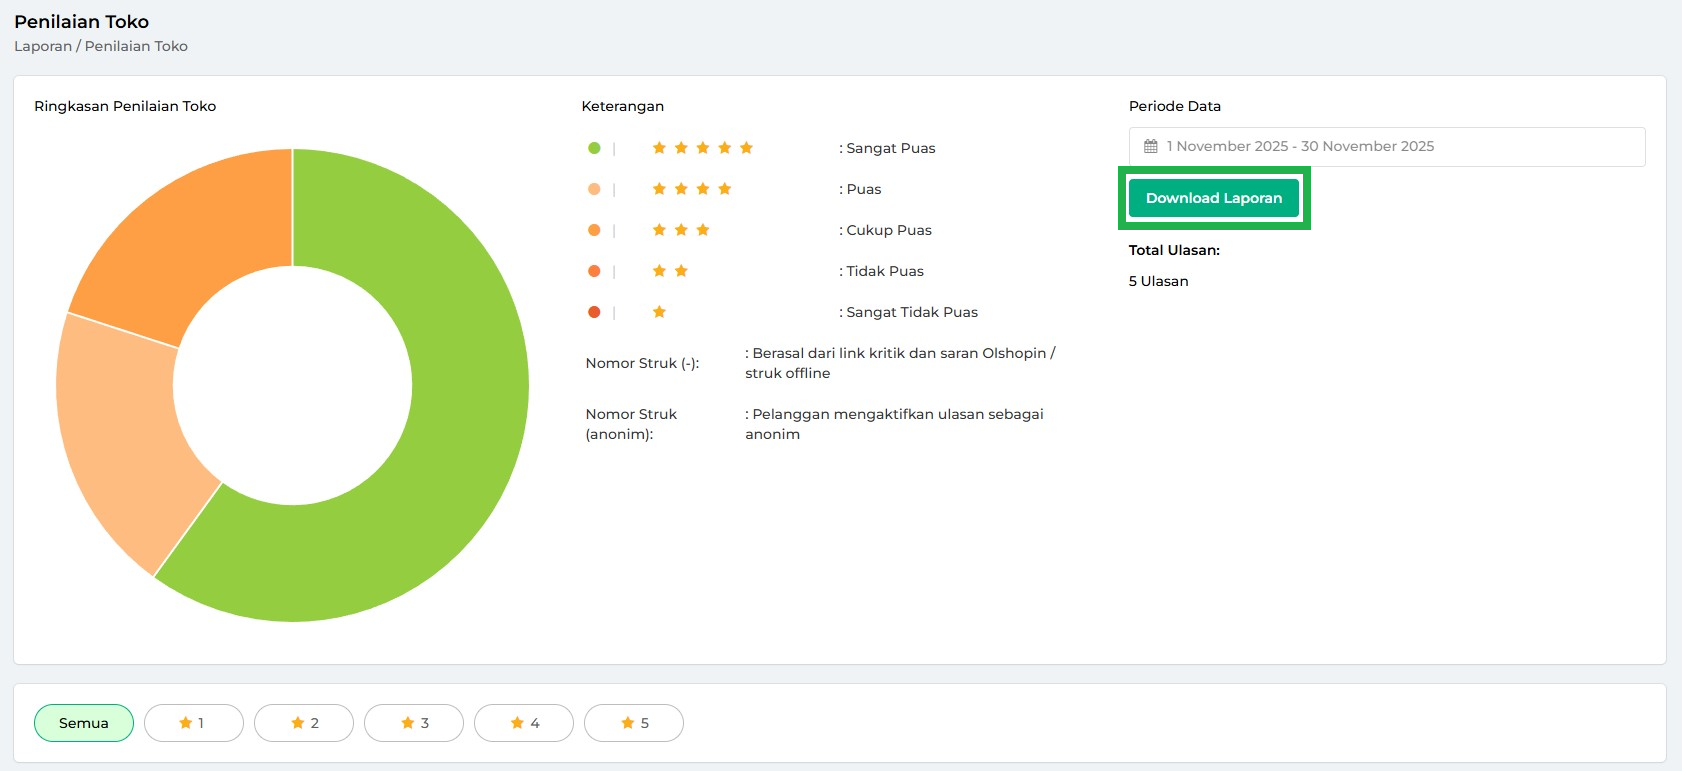Show only 5 star reviews

pyautogui.click(x=634, y=723)
